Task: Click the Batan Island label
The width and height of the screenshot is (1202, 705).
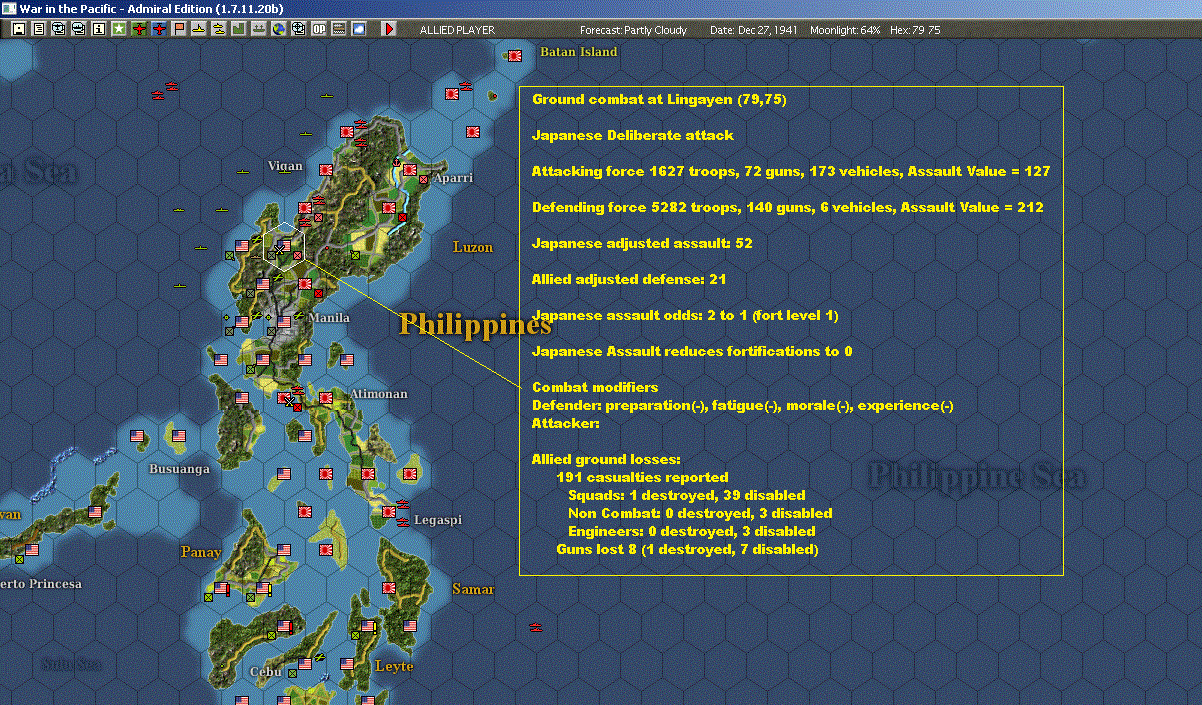Action: tap(579, 51)
